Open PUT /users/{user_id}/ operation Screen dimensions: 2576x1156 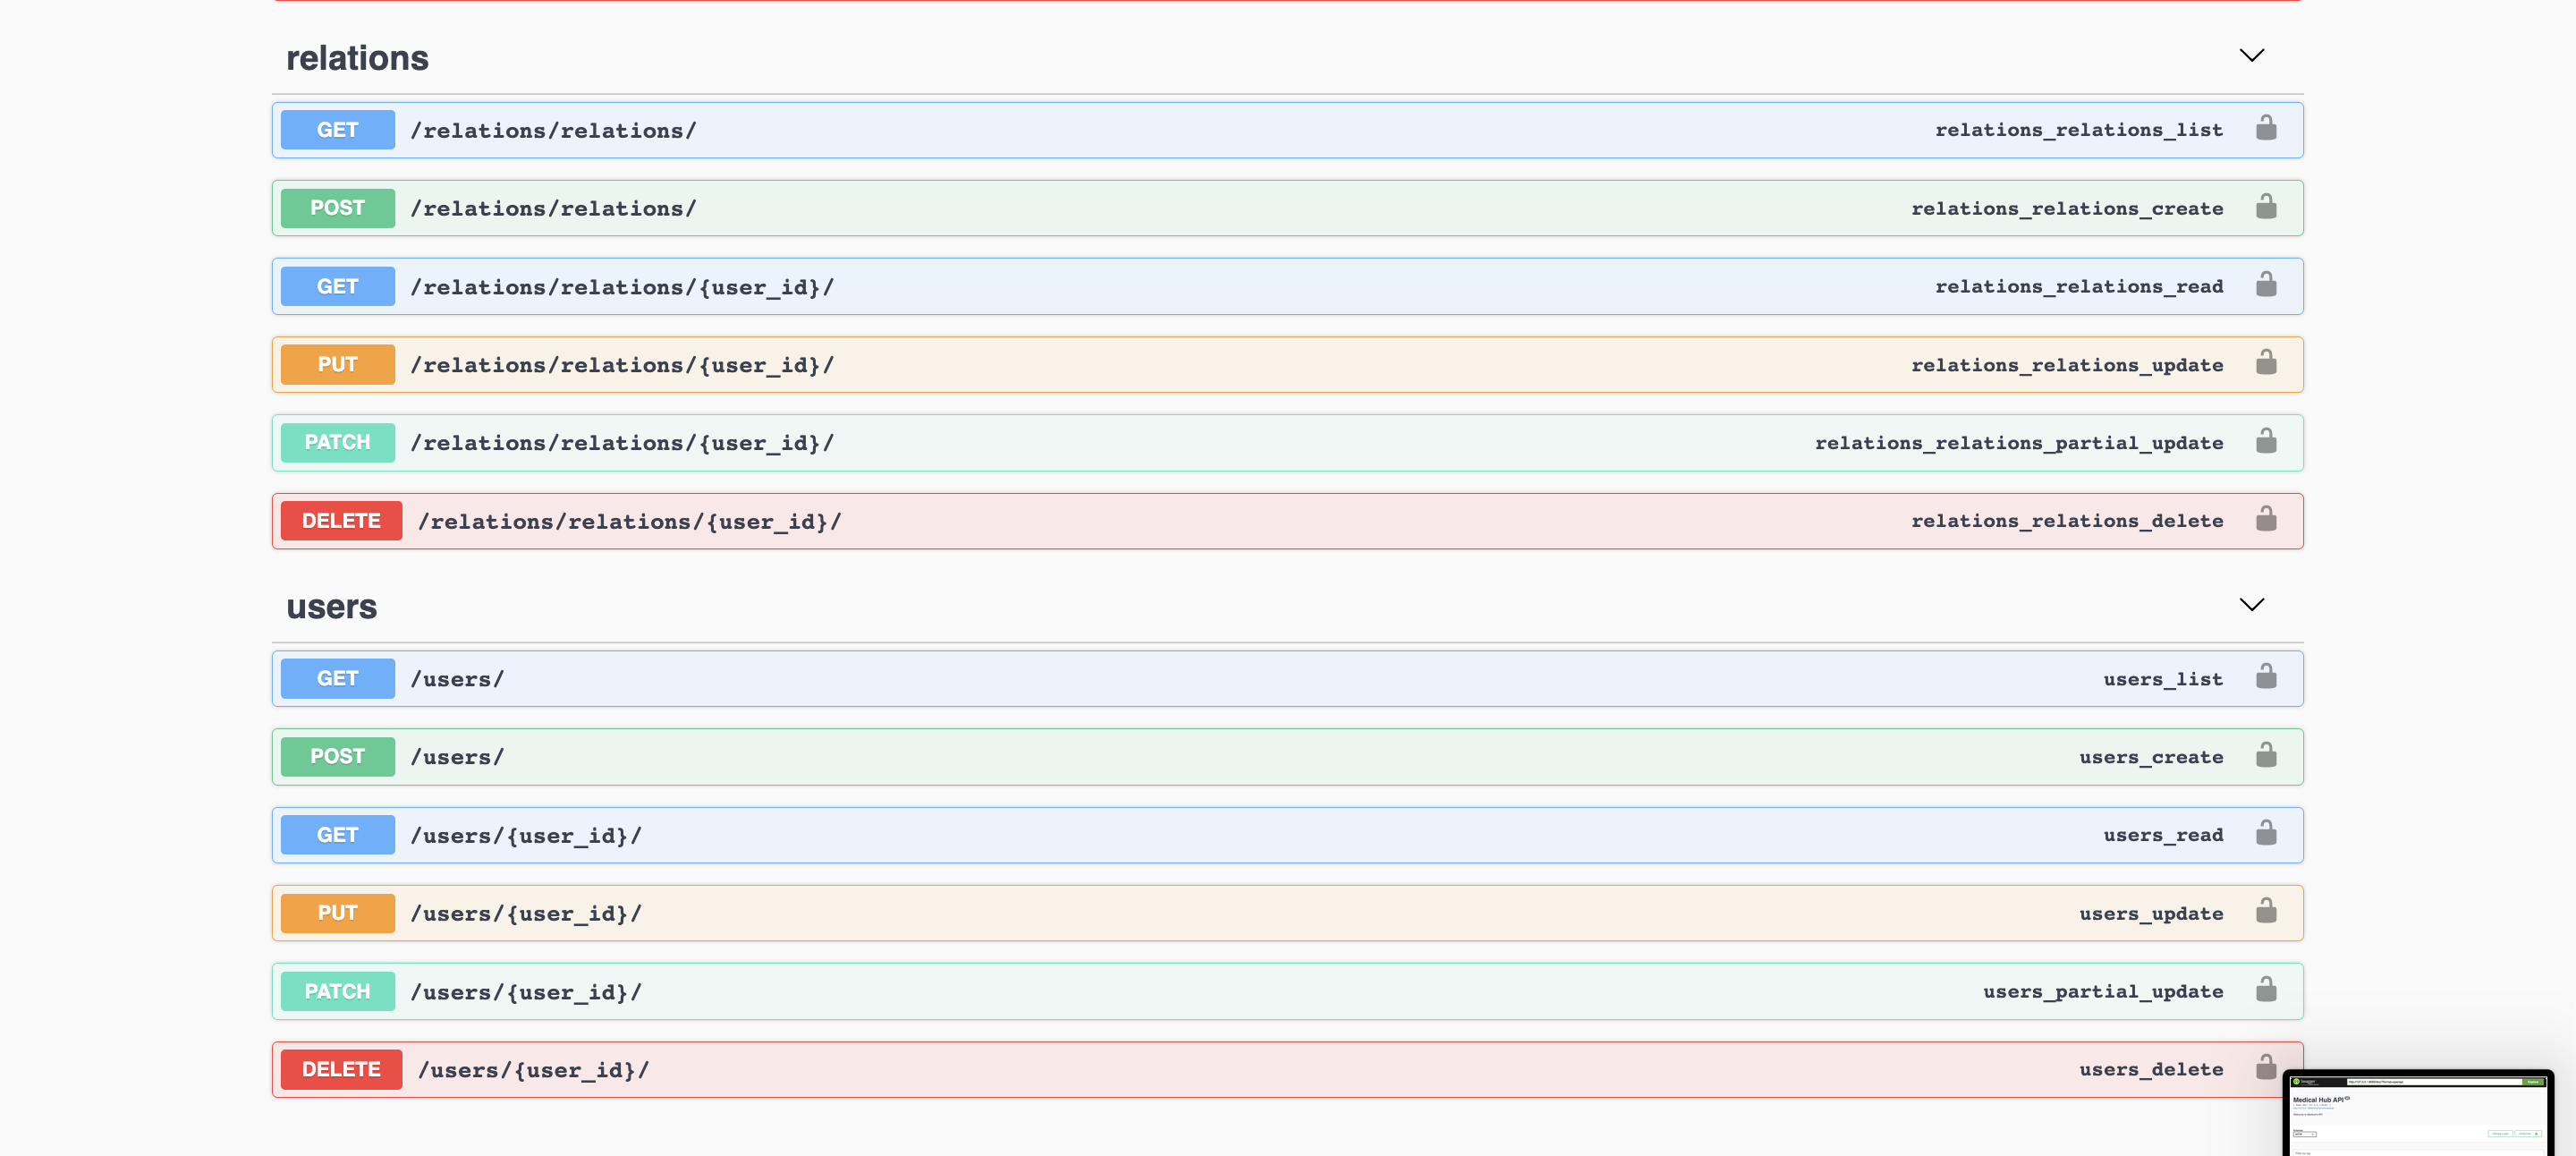(x=526, y=913)
